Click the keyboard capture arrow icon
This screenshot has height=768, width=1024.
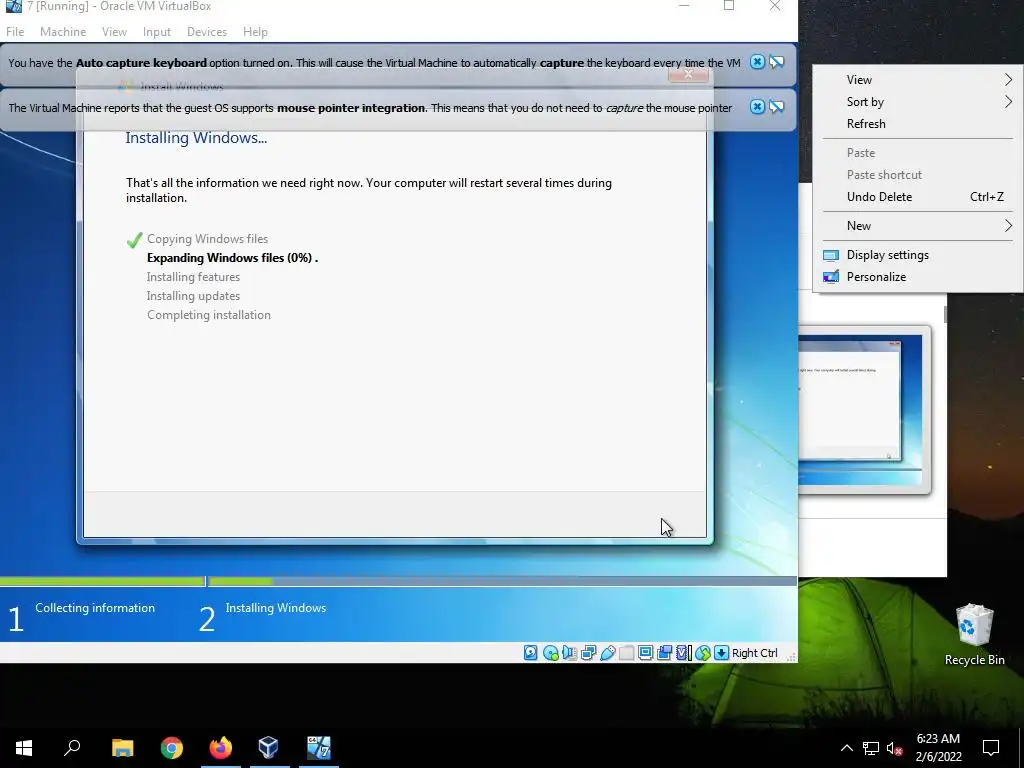[722, 652]
